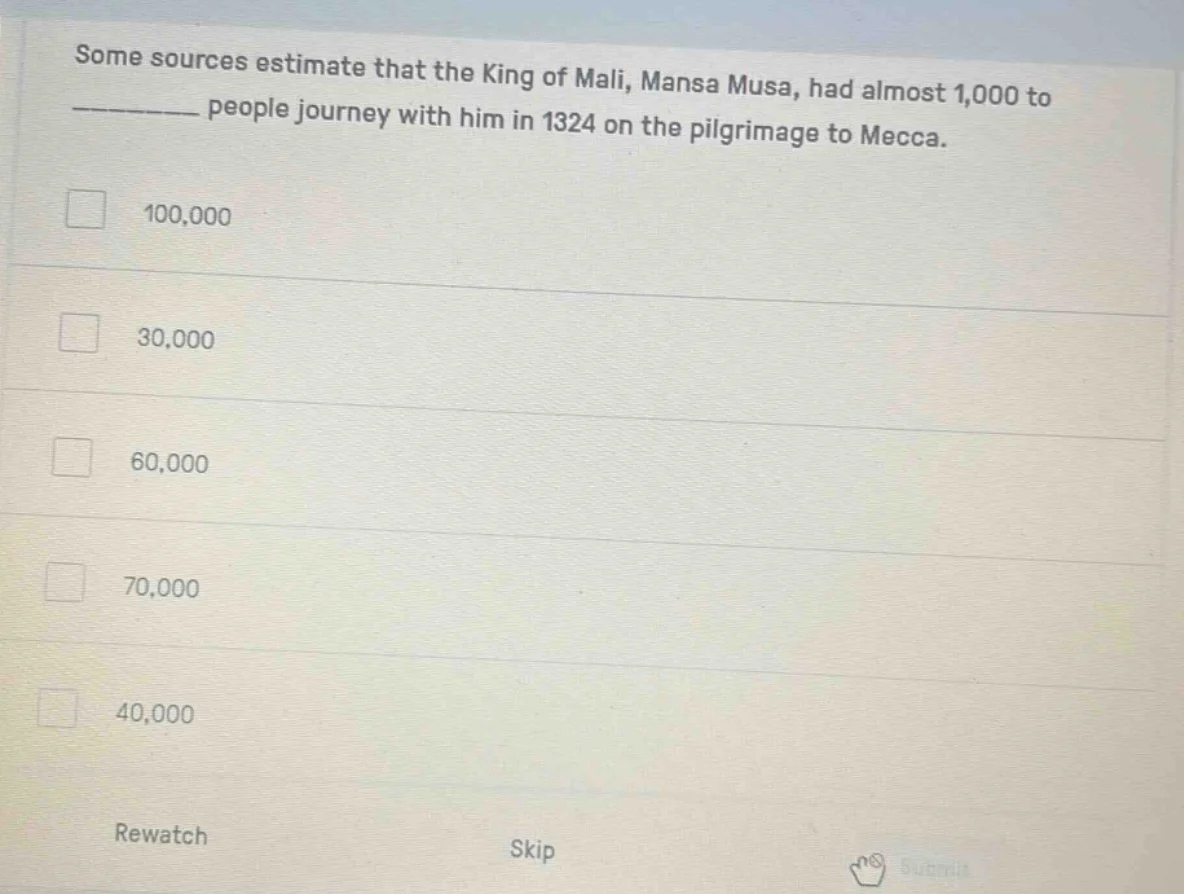Enable the checkbox next to 40,000
Viewport: 1184px width, 894px height.
click(57, 708)
